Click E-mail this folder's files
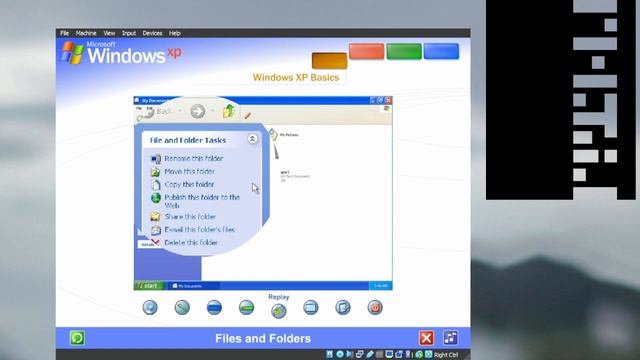 [x=200, y=230]
